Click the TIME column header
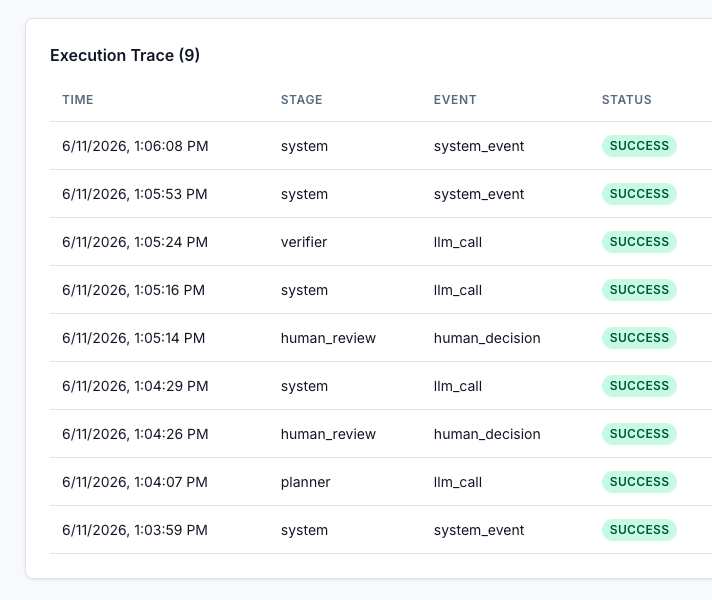Image resolution: width=712 pixels, height=600 pixels. pyautogui.click(x=78, y=99)
